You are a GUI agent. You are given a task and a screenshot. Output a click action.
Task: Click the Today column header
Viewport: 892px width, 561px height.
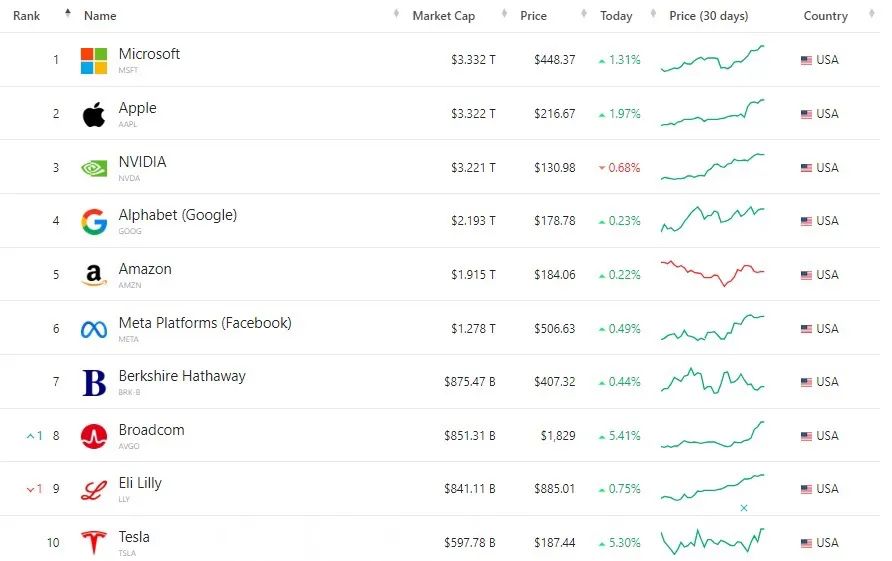click(616, 16)
